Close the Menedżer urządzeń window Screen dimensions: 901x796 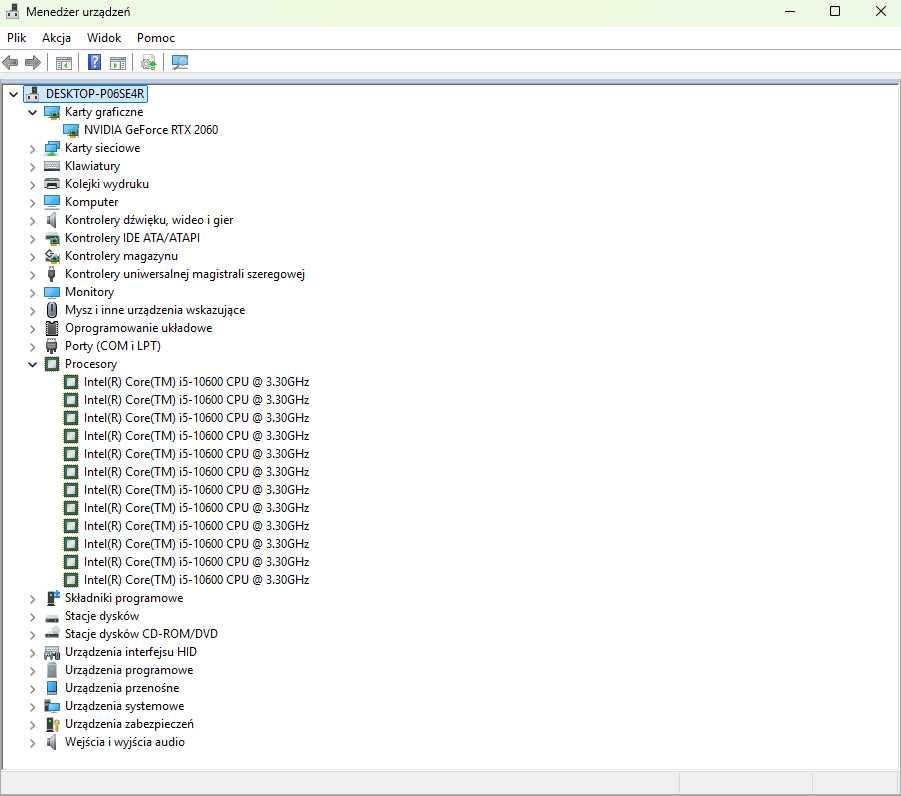[880, 11]
